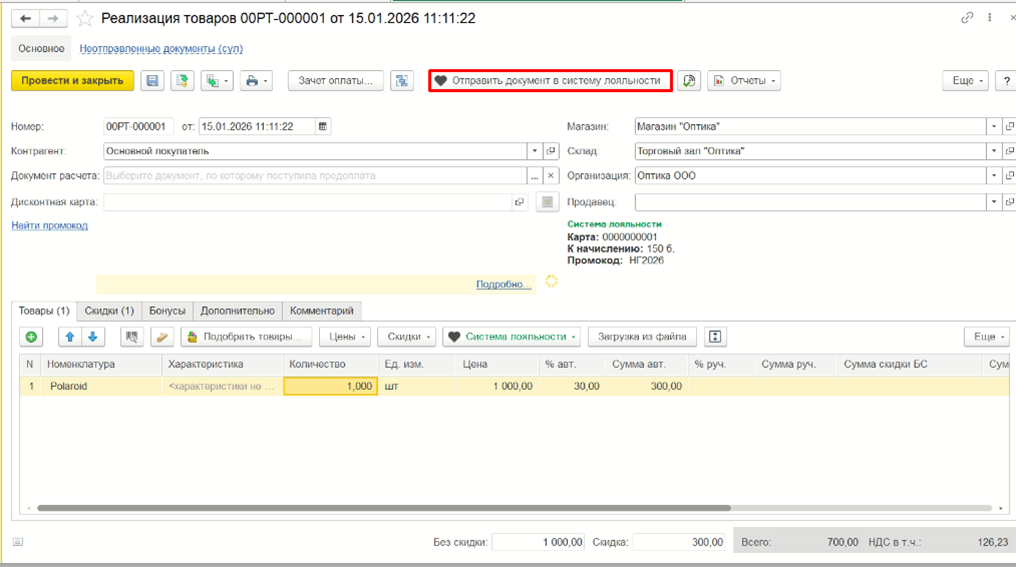This screenshot has height=567, width=1016.
Task: Save the document with floppy disk icon
Action: pos(152,81)
